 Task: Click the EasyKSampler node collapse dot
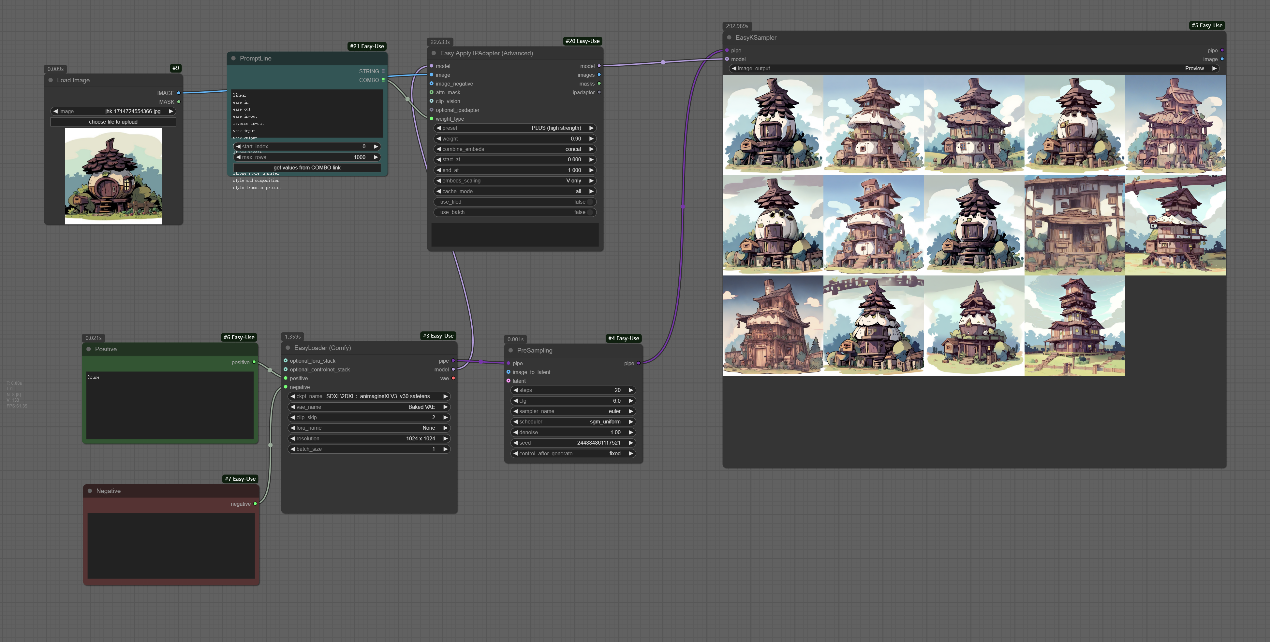point(727,38)
